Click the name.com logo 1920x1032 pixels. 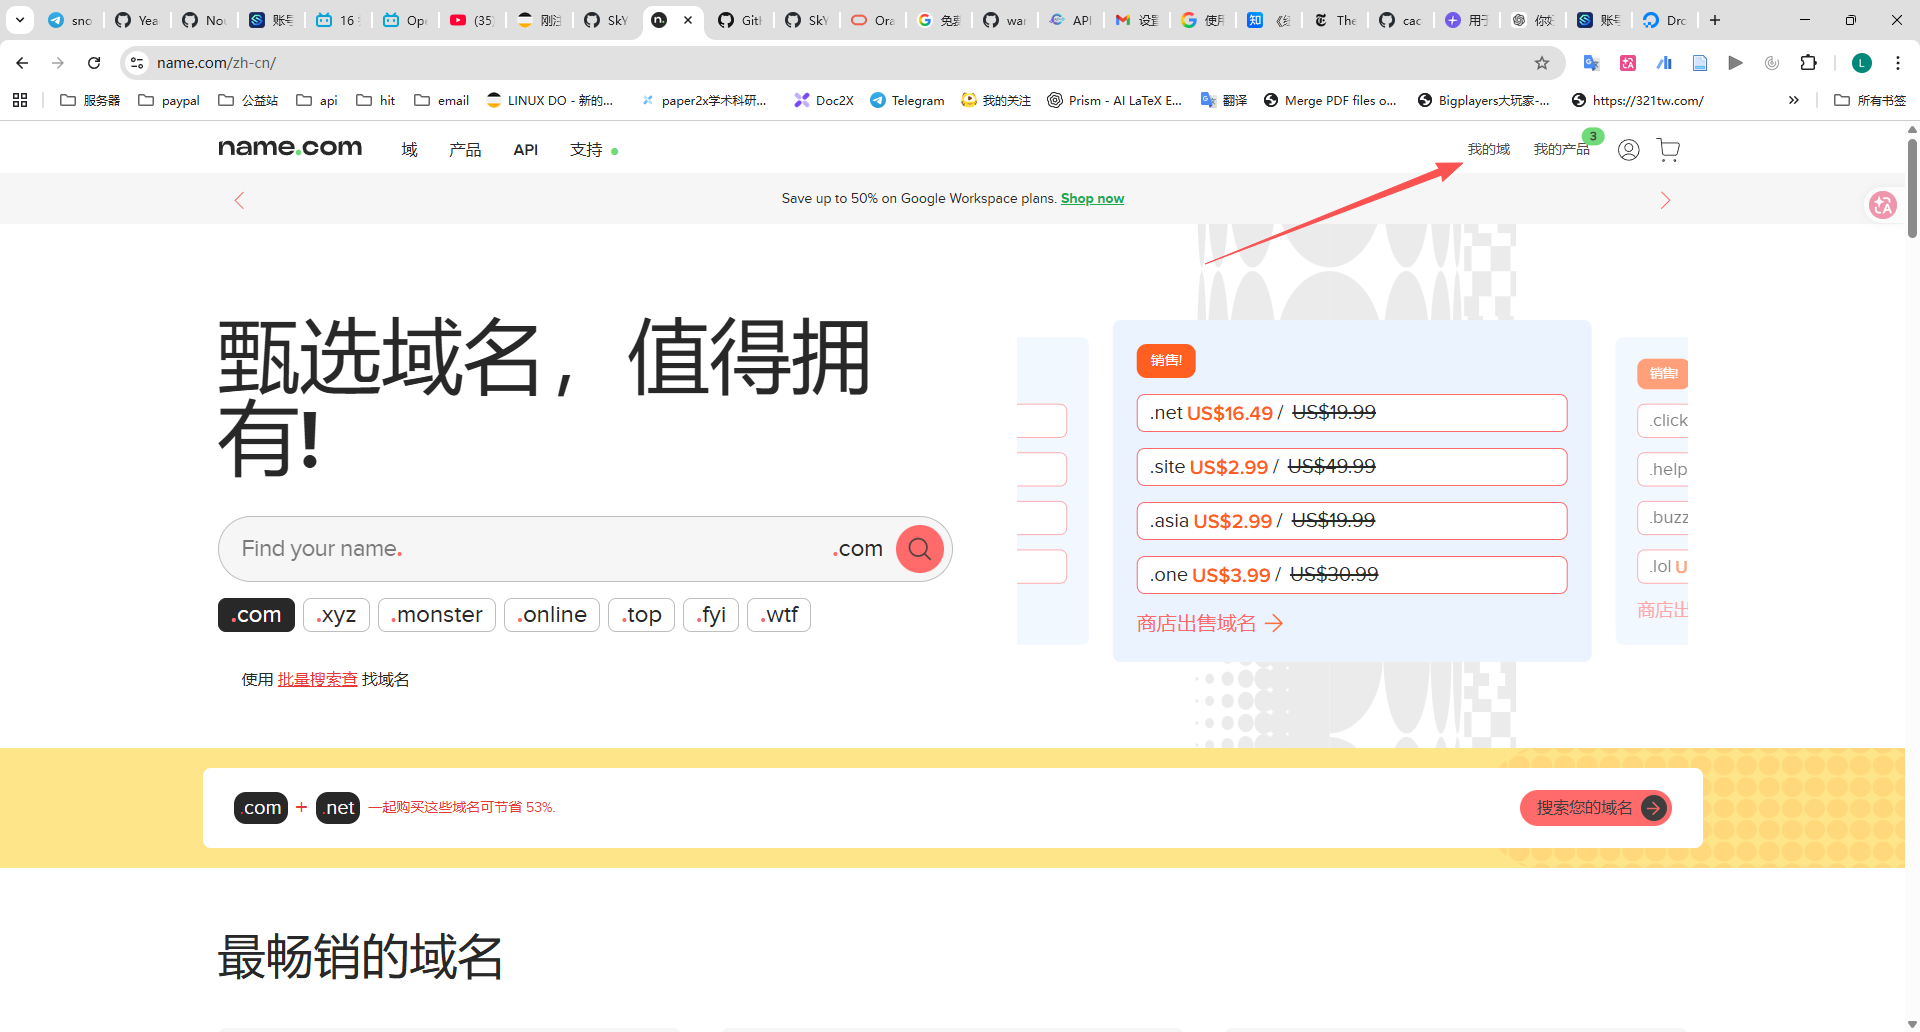click(290, 148)
